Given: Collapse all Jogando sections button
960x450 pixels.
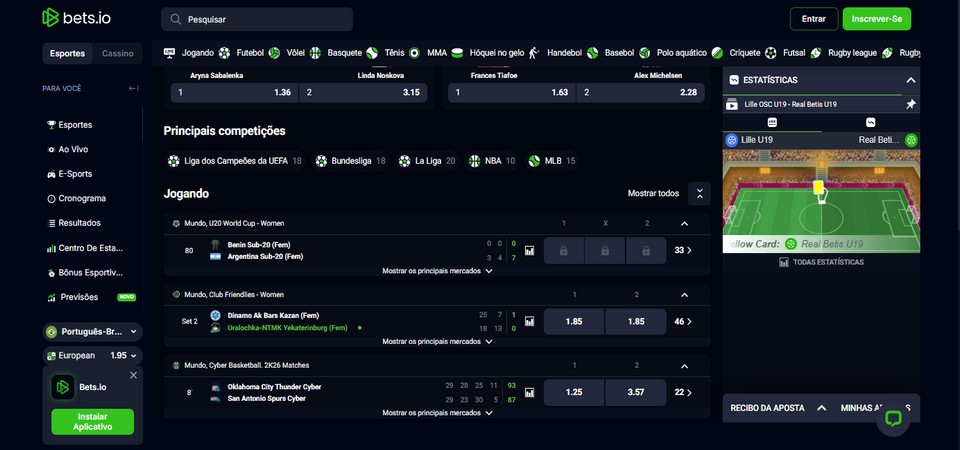Looking at the screenshot, I should 699,193.
